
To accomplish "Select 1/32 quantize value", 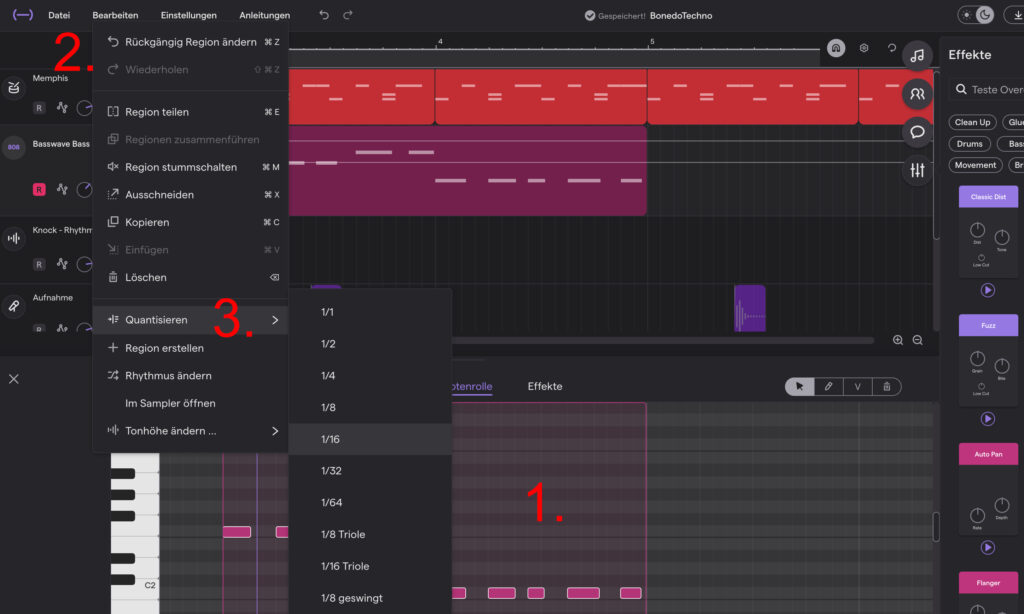I will pos(370,471).
